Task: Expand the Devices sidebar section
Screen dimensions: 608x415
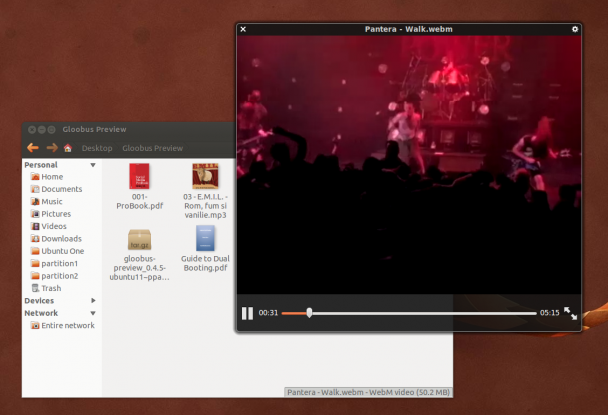Action: tap(93, 301)
